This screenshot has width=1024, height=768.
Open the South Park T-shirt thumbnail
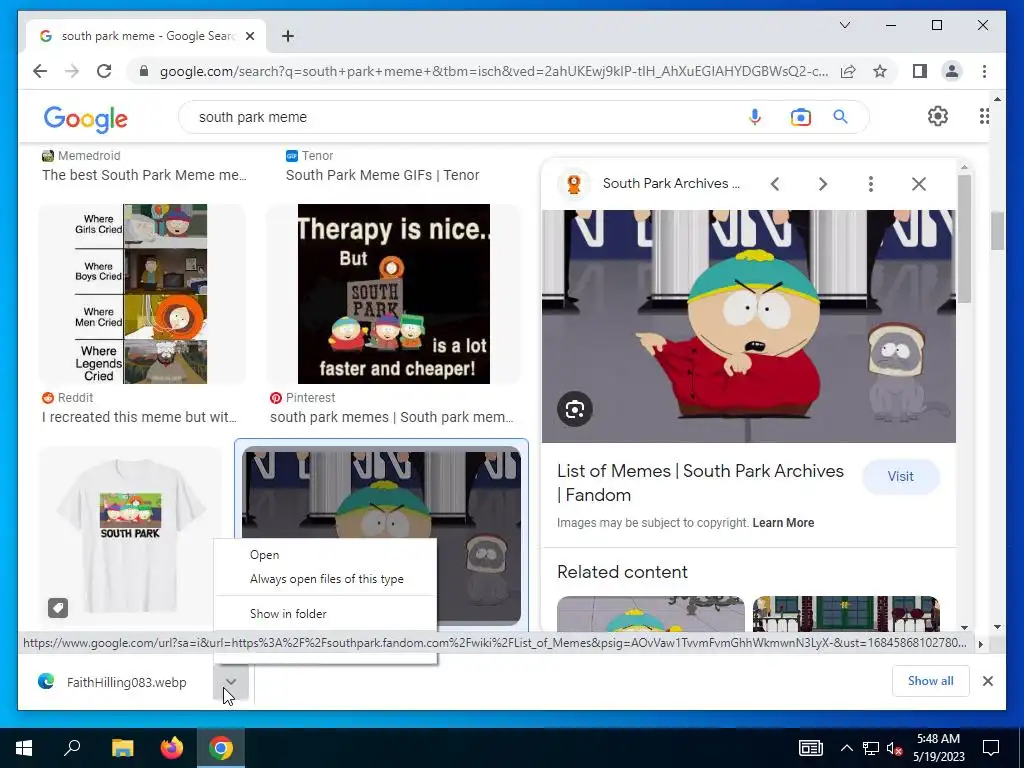point(130,536)
